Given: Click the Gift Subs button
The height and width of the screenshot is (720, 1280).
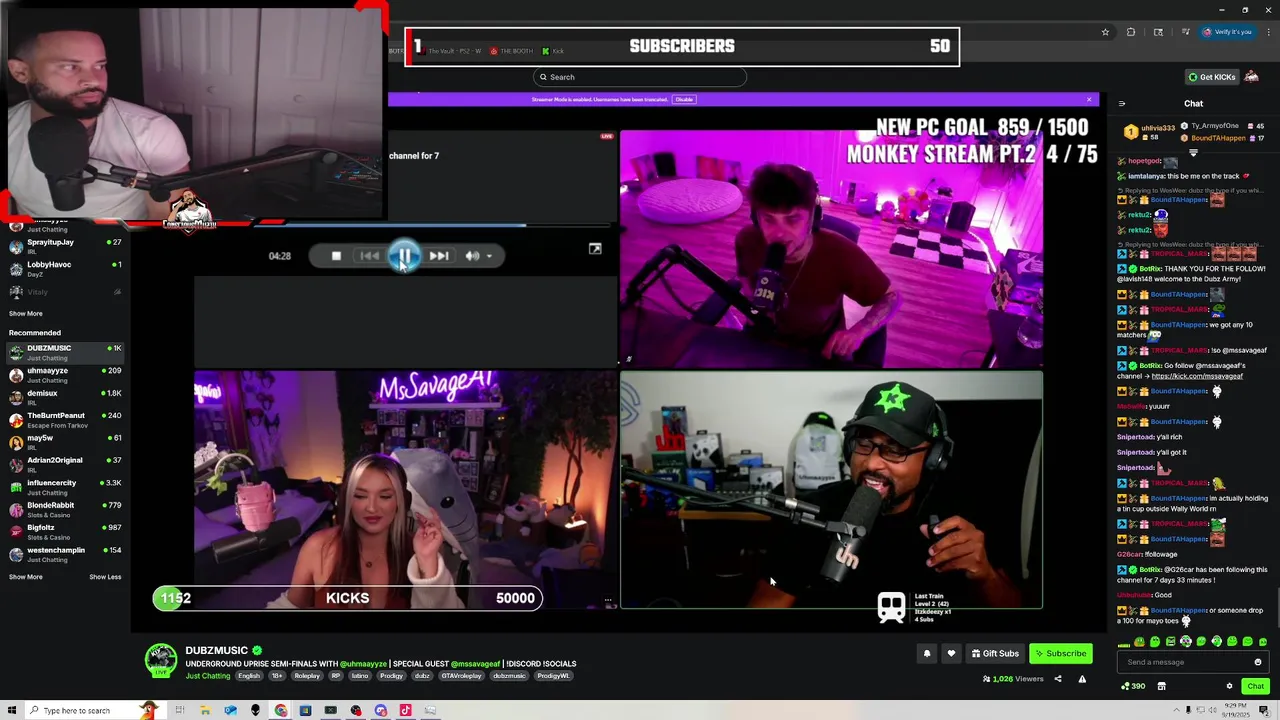Looking at the screenshot, I should (x=995, y=653).
